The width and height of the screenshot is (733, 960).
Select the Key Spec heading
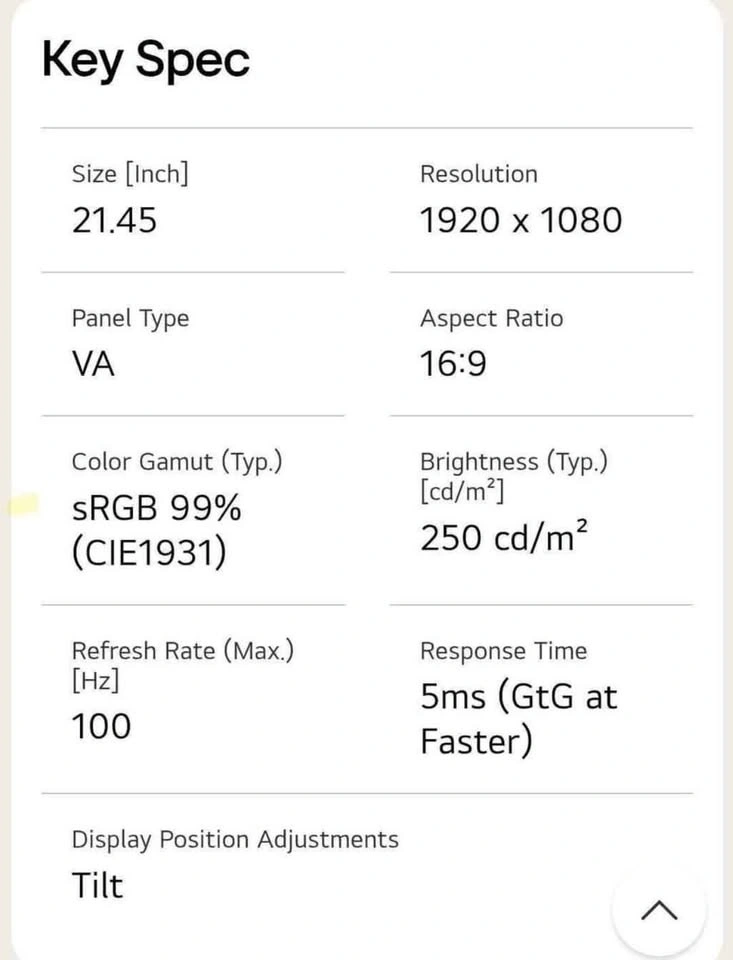click(146, 60)
